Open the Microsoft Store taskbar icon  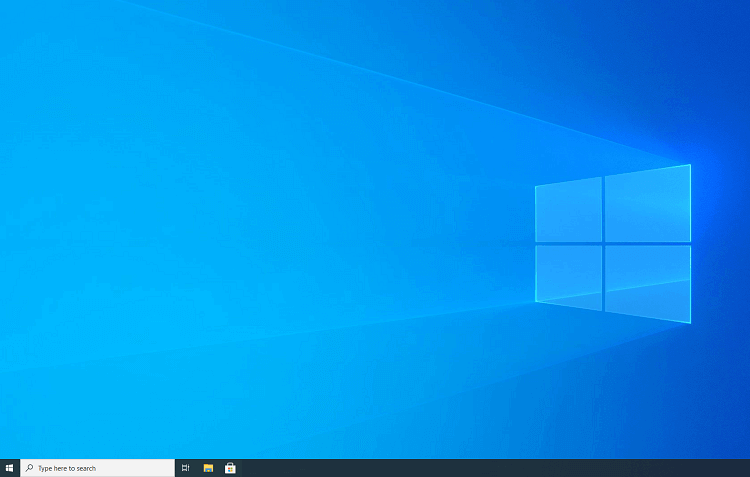pyautogui.click(x=230, y=468)
